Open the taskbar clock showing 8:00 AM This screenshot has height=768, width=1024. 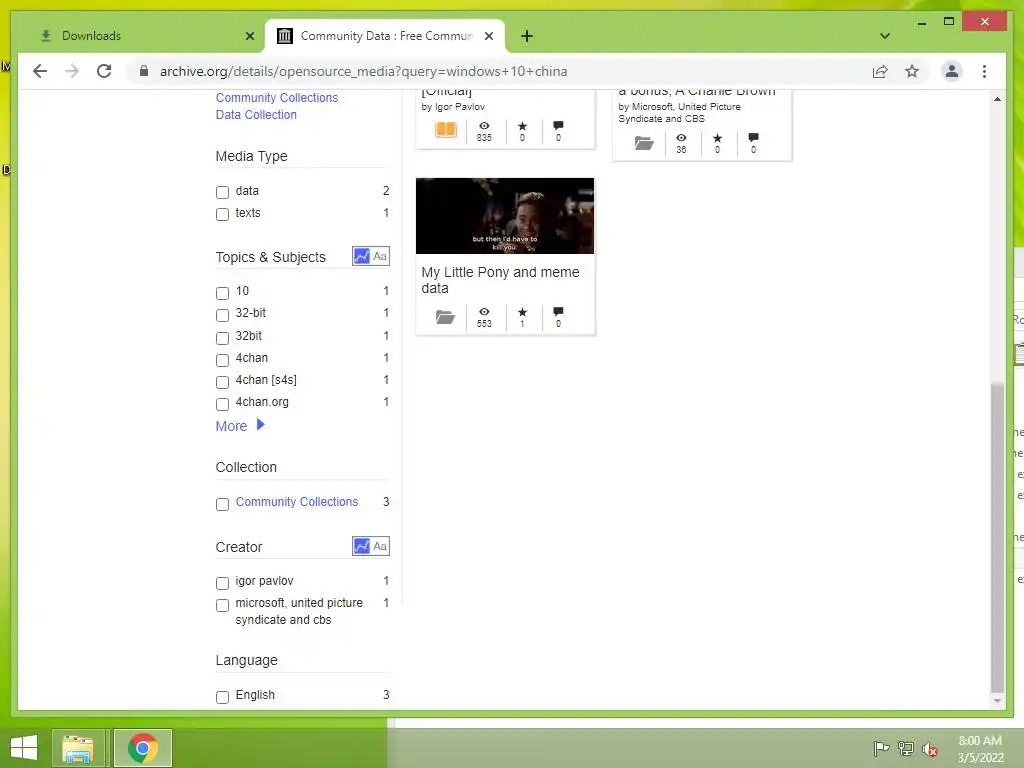click(x=980, y=749)
